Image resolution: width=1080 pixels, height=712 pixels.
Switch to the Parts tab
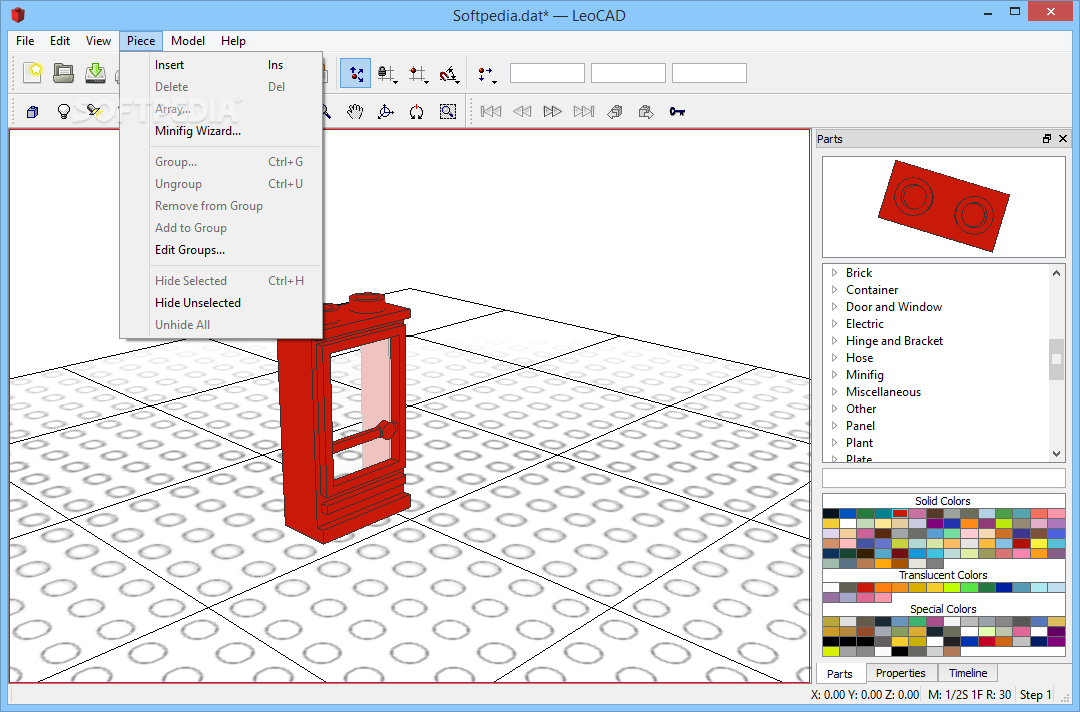point(840,673)
